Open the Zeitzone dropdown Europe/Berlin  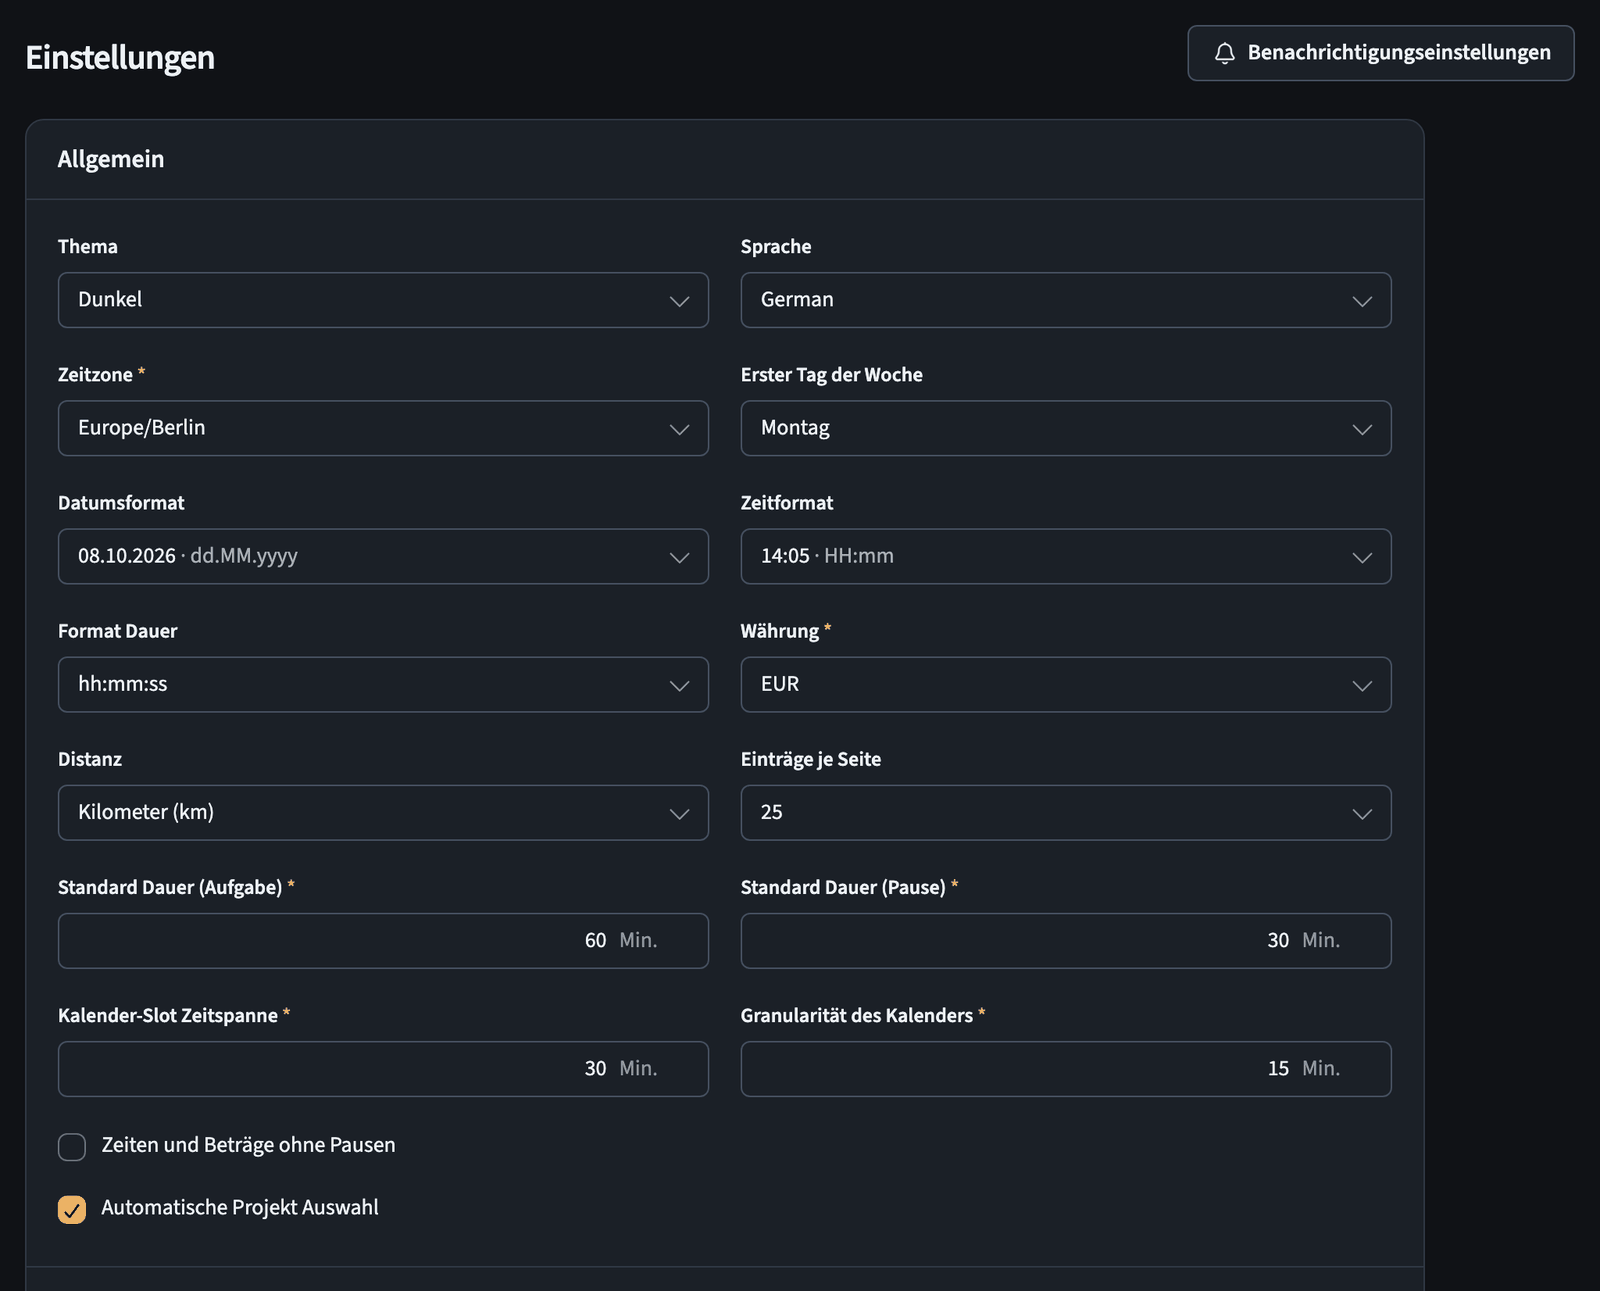383,428
